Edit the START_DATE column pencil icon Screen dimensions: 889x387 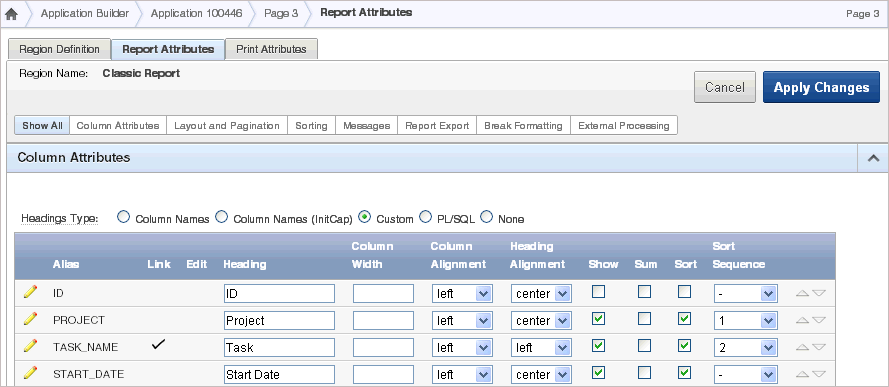30,373
